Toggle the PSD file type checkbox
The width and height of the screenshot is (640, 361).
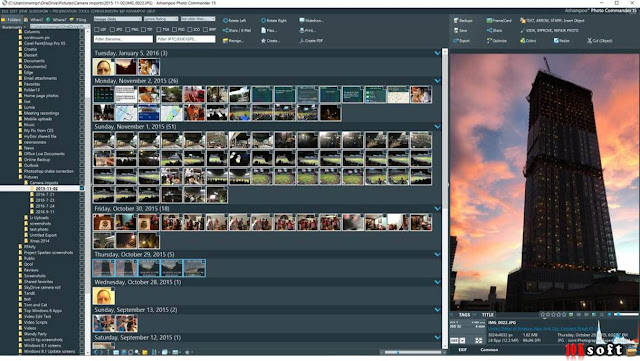click(x=174, y=30)
